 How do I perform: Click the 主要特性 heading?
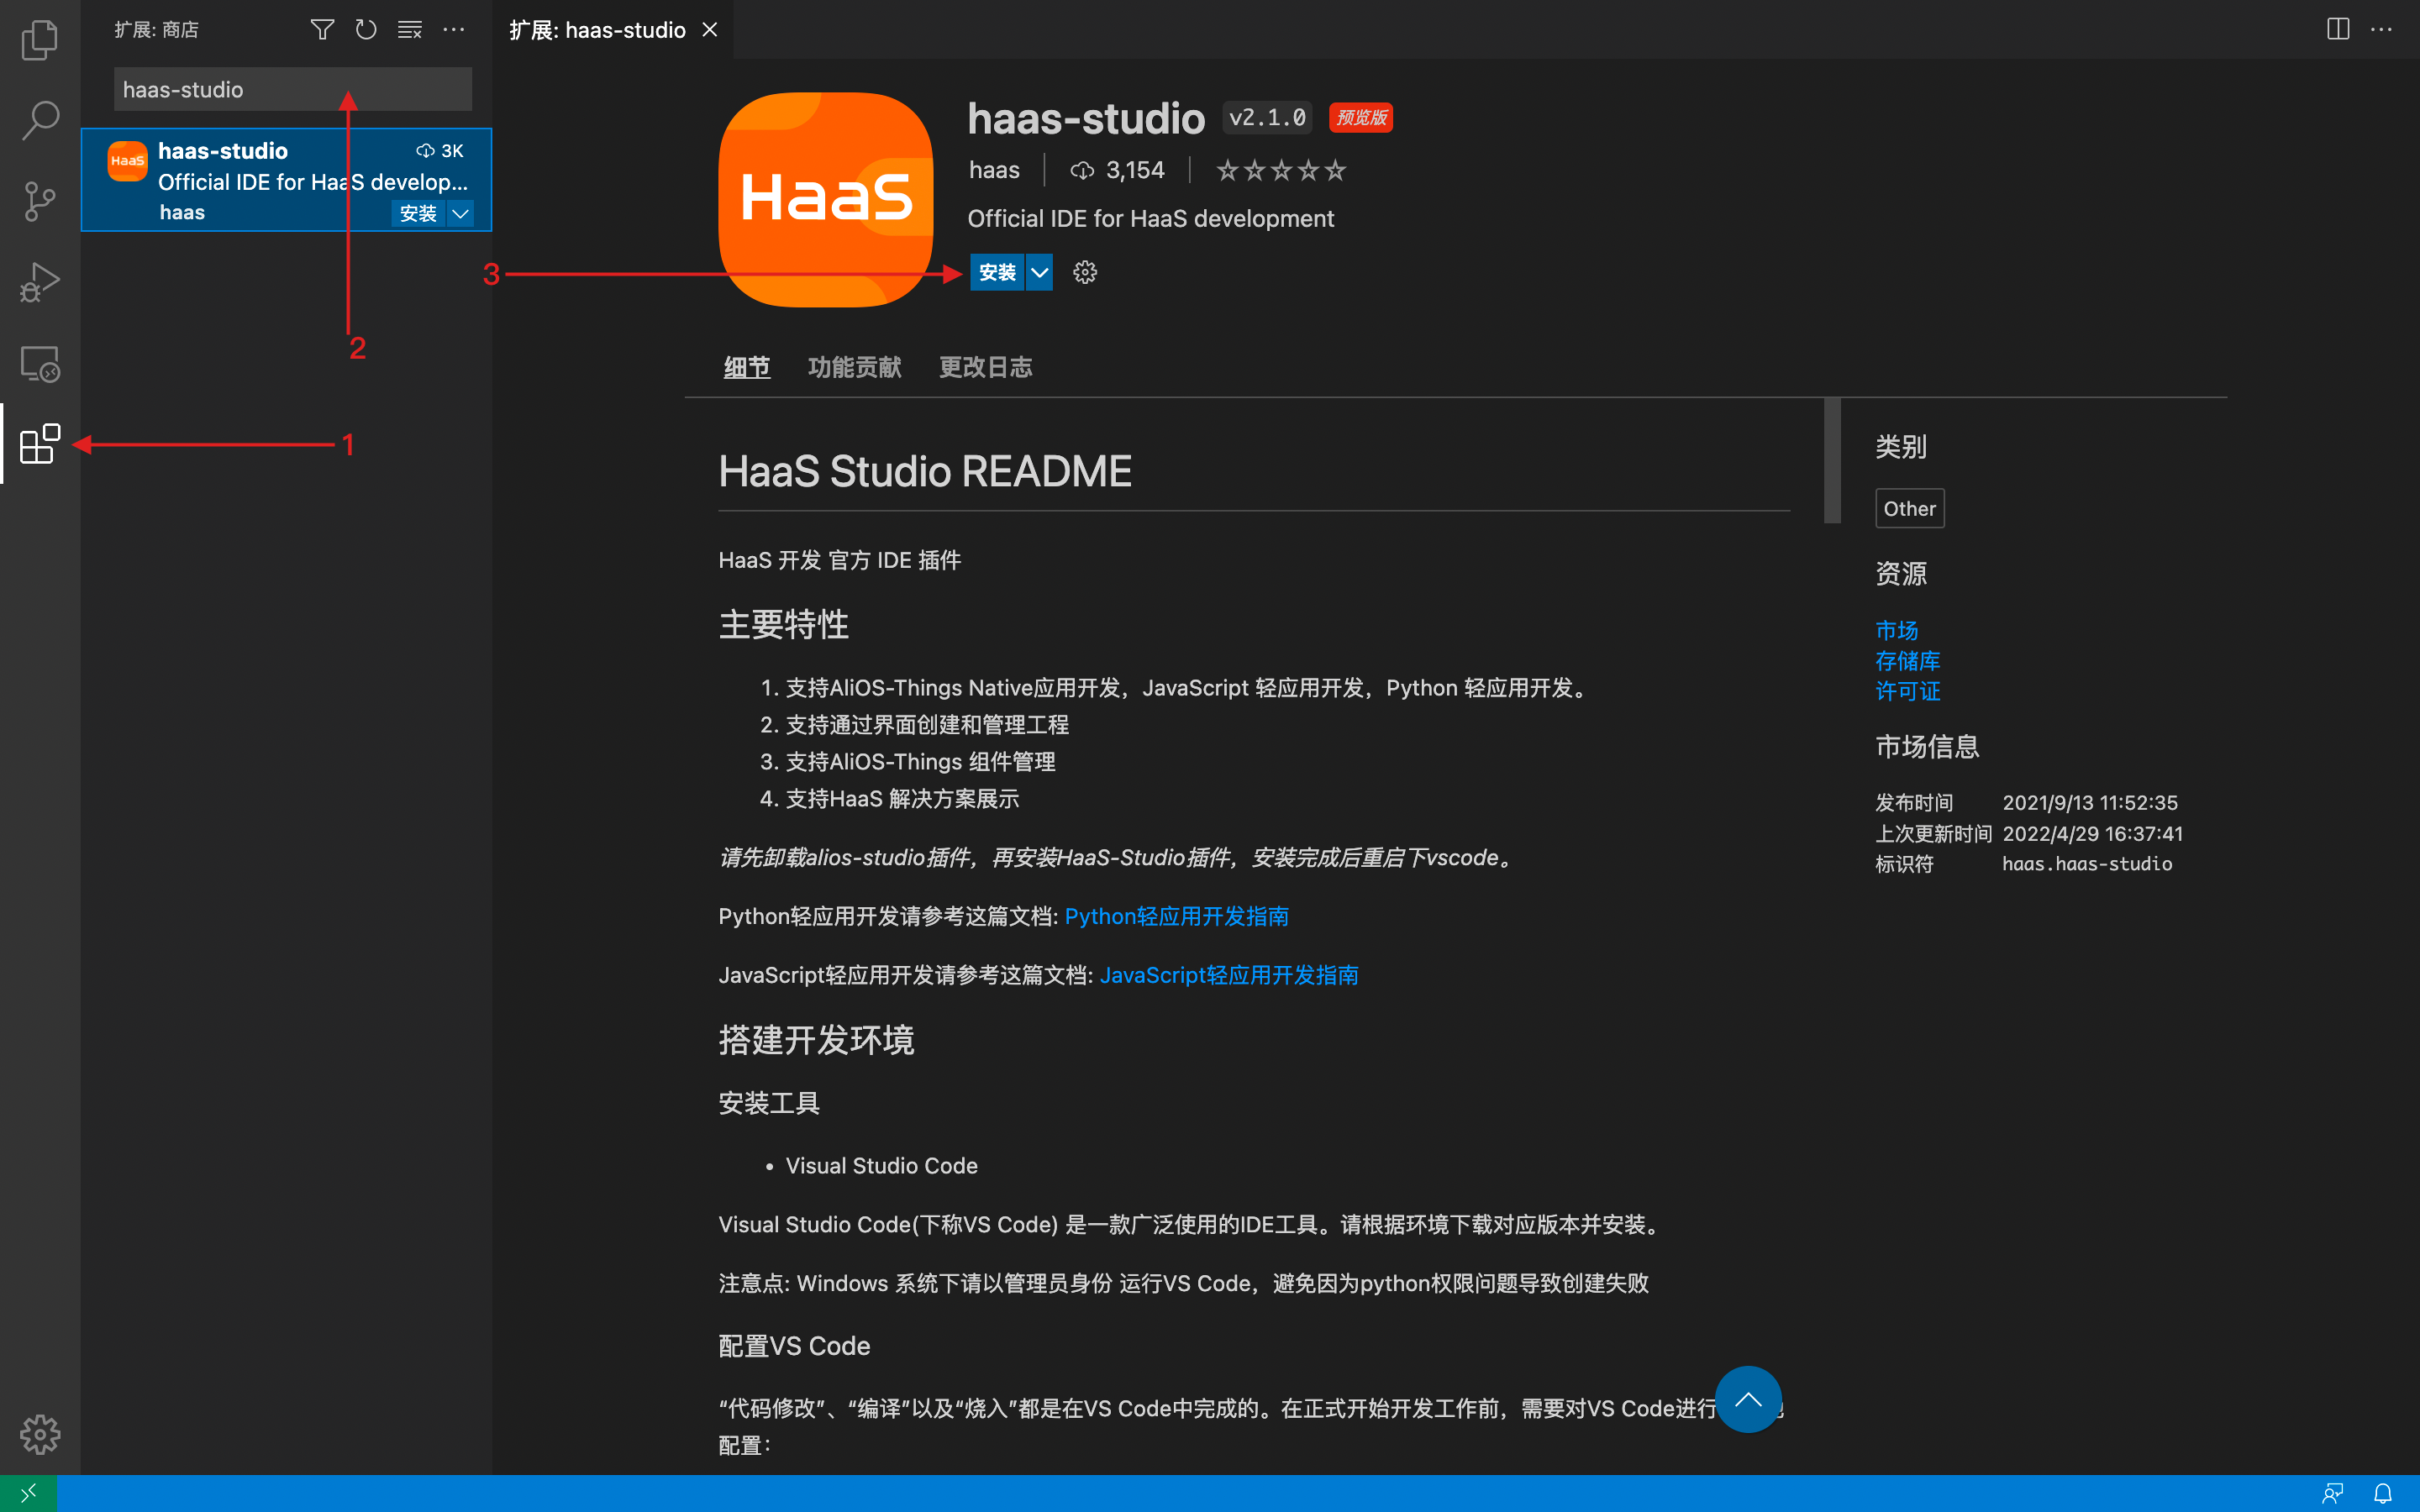pyautogui.click(x=783, y=624)
